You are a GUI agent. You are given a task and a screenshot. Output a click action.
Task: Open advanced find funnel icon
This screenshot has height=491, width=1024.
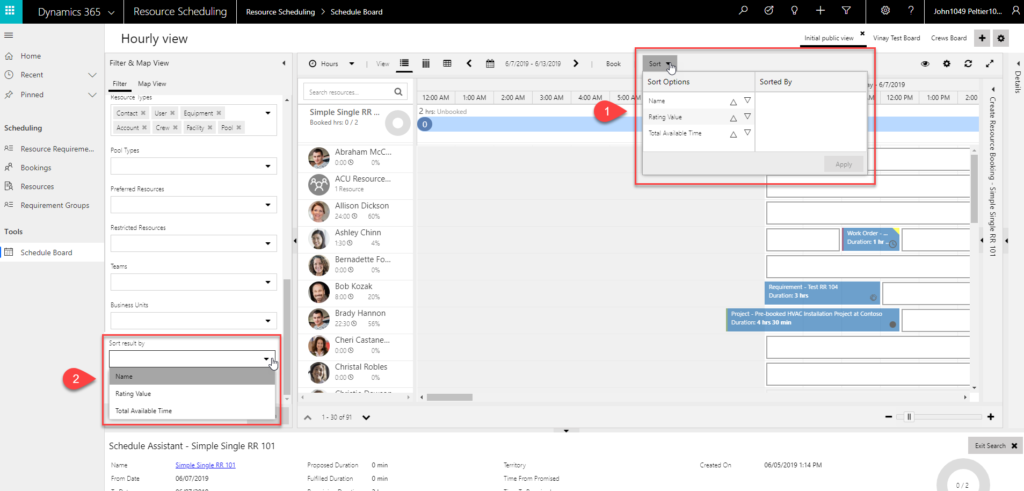pyautogui.click(x=846, y=10)
